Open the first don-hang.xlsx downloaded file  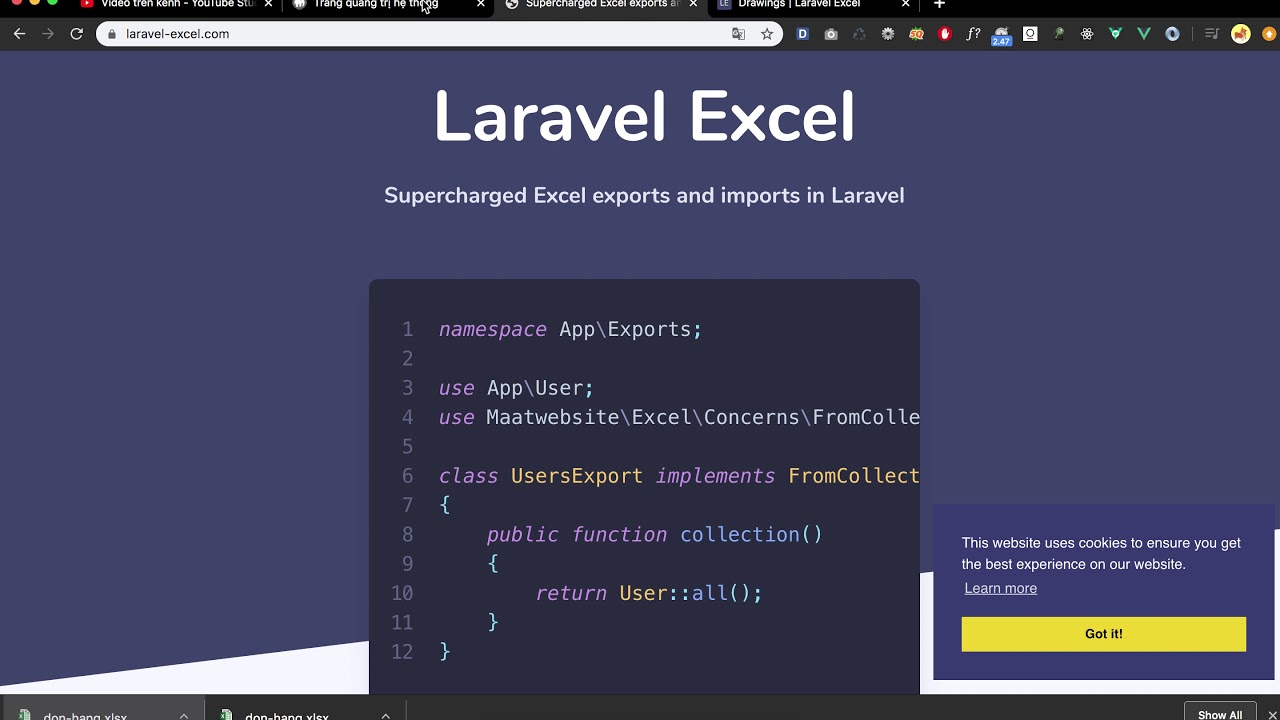click(x=85, y=716)
